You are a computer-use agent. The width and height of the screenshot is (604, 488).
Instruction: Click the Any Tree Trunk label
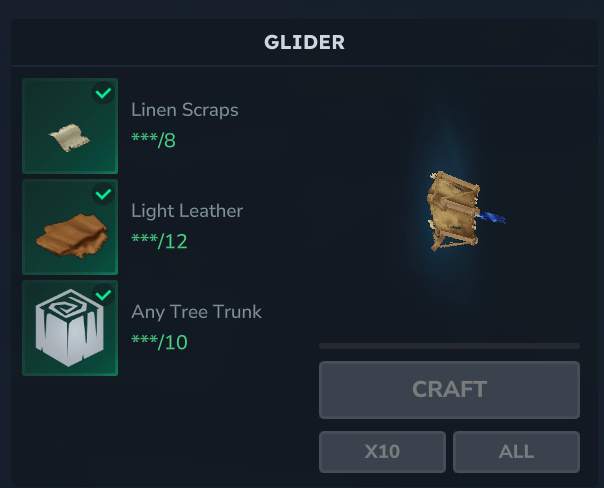[196, 312]
